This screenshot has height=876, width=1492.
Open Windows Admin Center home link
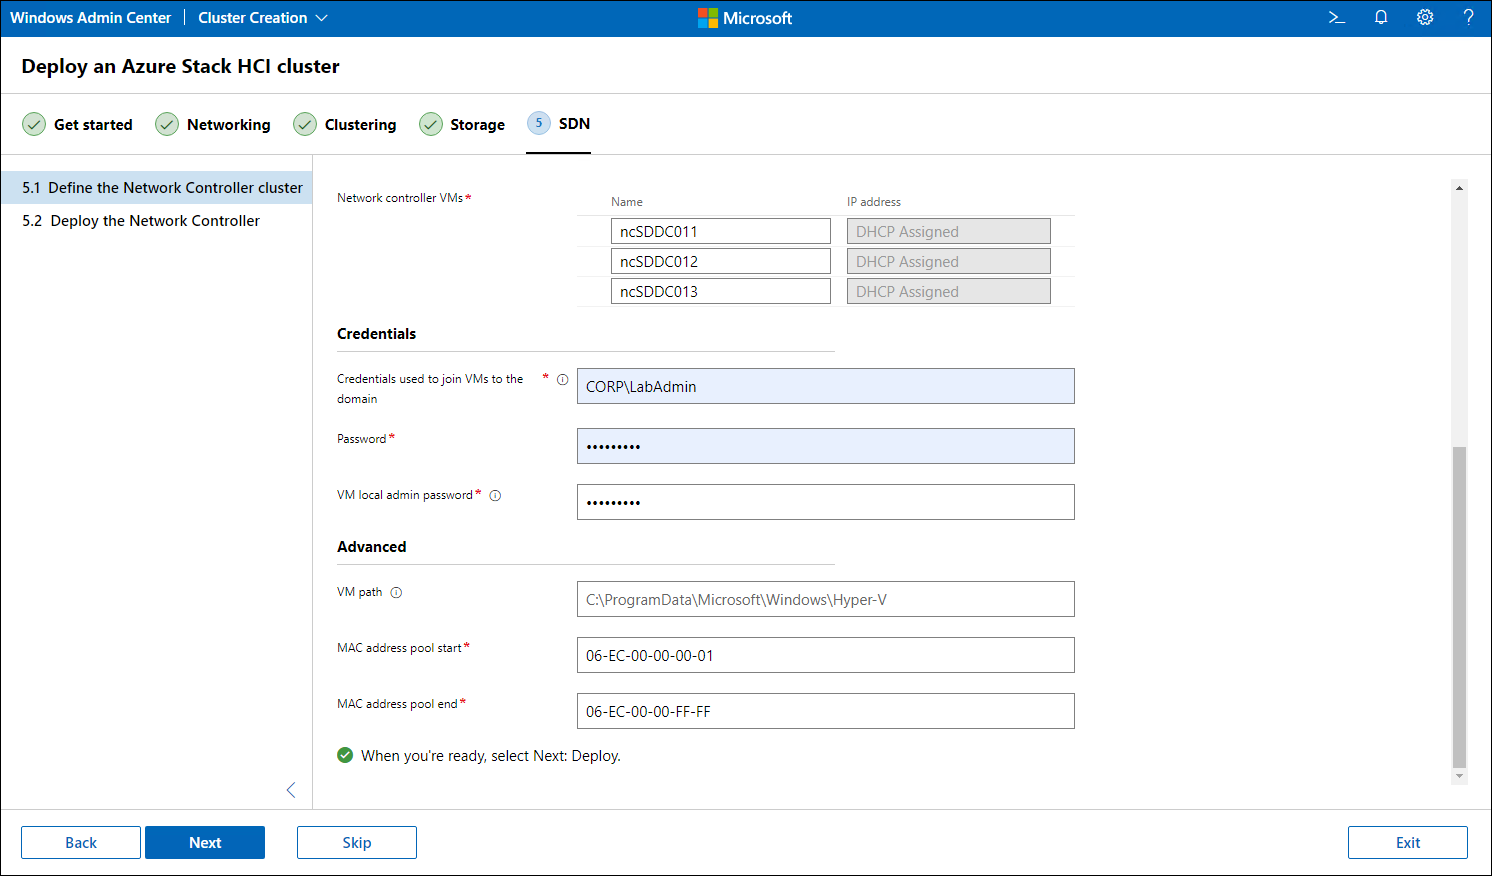91,18
